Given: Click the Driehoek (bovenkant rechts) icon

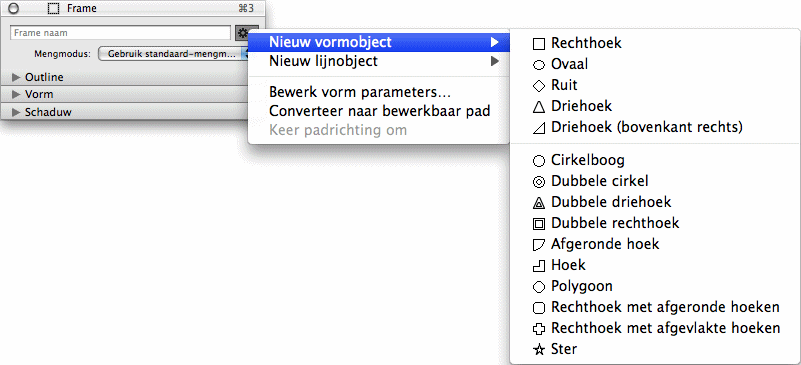Looking at the screenshot, I should click(538, 128).
